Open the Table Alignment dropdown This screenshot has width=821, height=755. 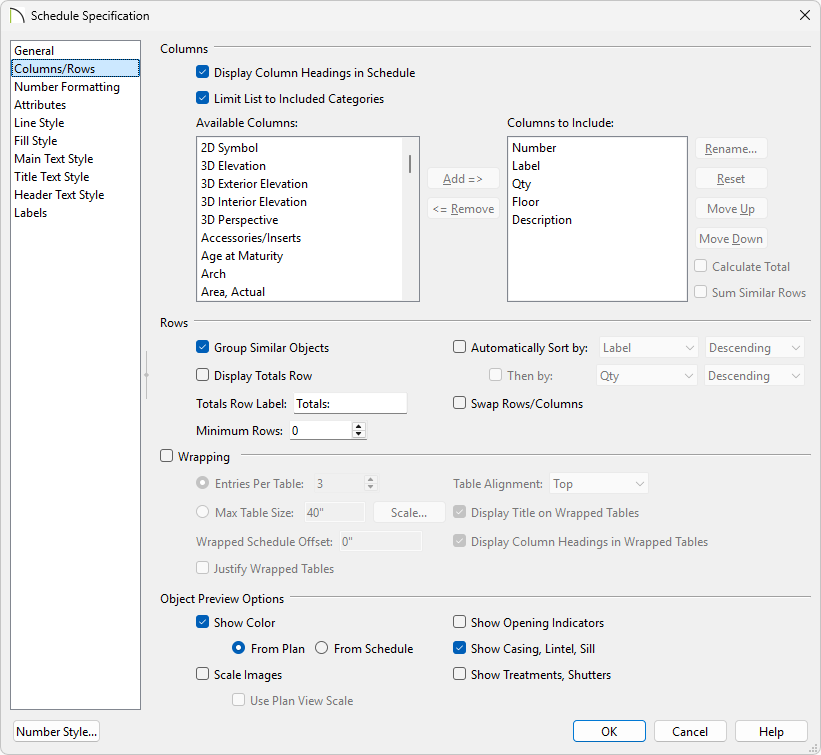[x=598, y=483]
